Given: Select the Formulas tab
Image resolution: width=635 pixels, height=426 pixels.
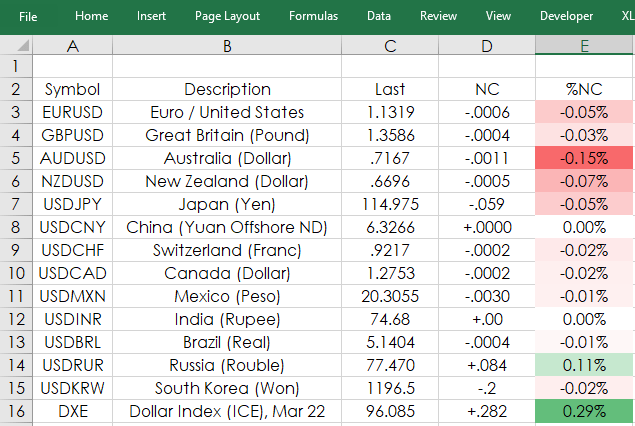Looking at the screenshot, I should tap(313, 16).
